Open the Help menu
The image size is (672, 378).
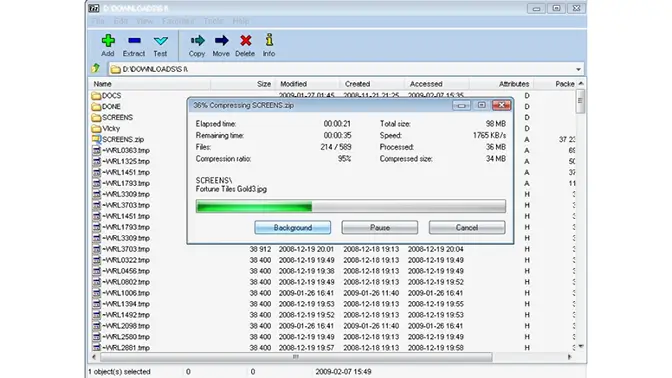241,21
